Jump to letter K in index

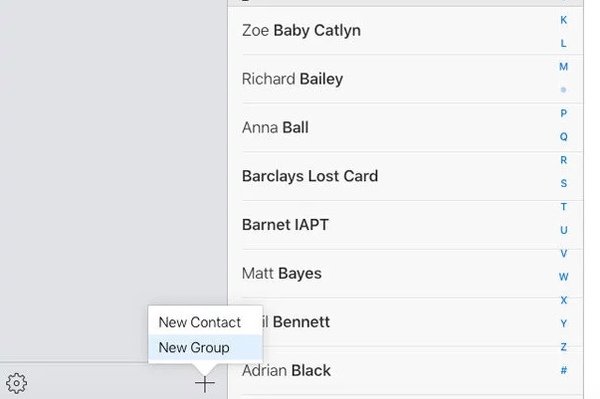(563, 20)
